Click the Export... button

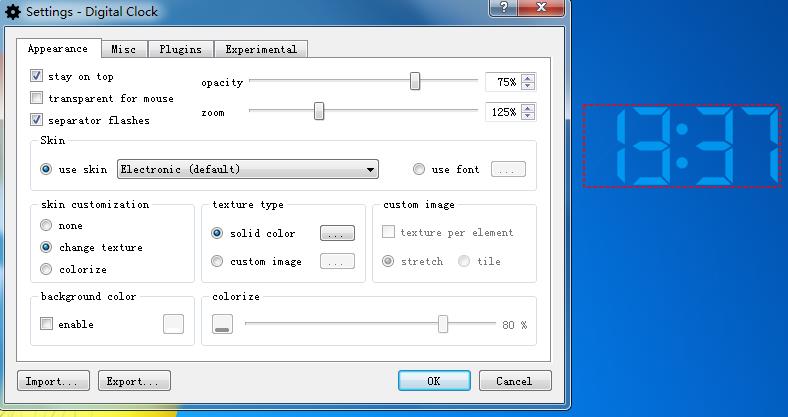click(x=134, y=381)
